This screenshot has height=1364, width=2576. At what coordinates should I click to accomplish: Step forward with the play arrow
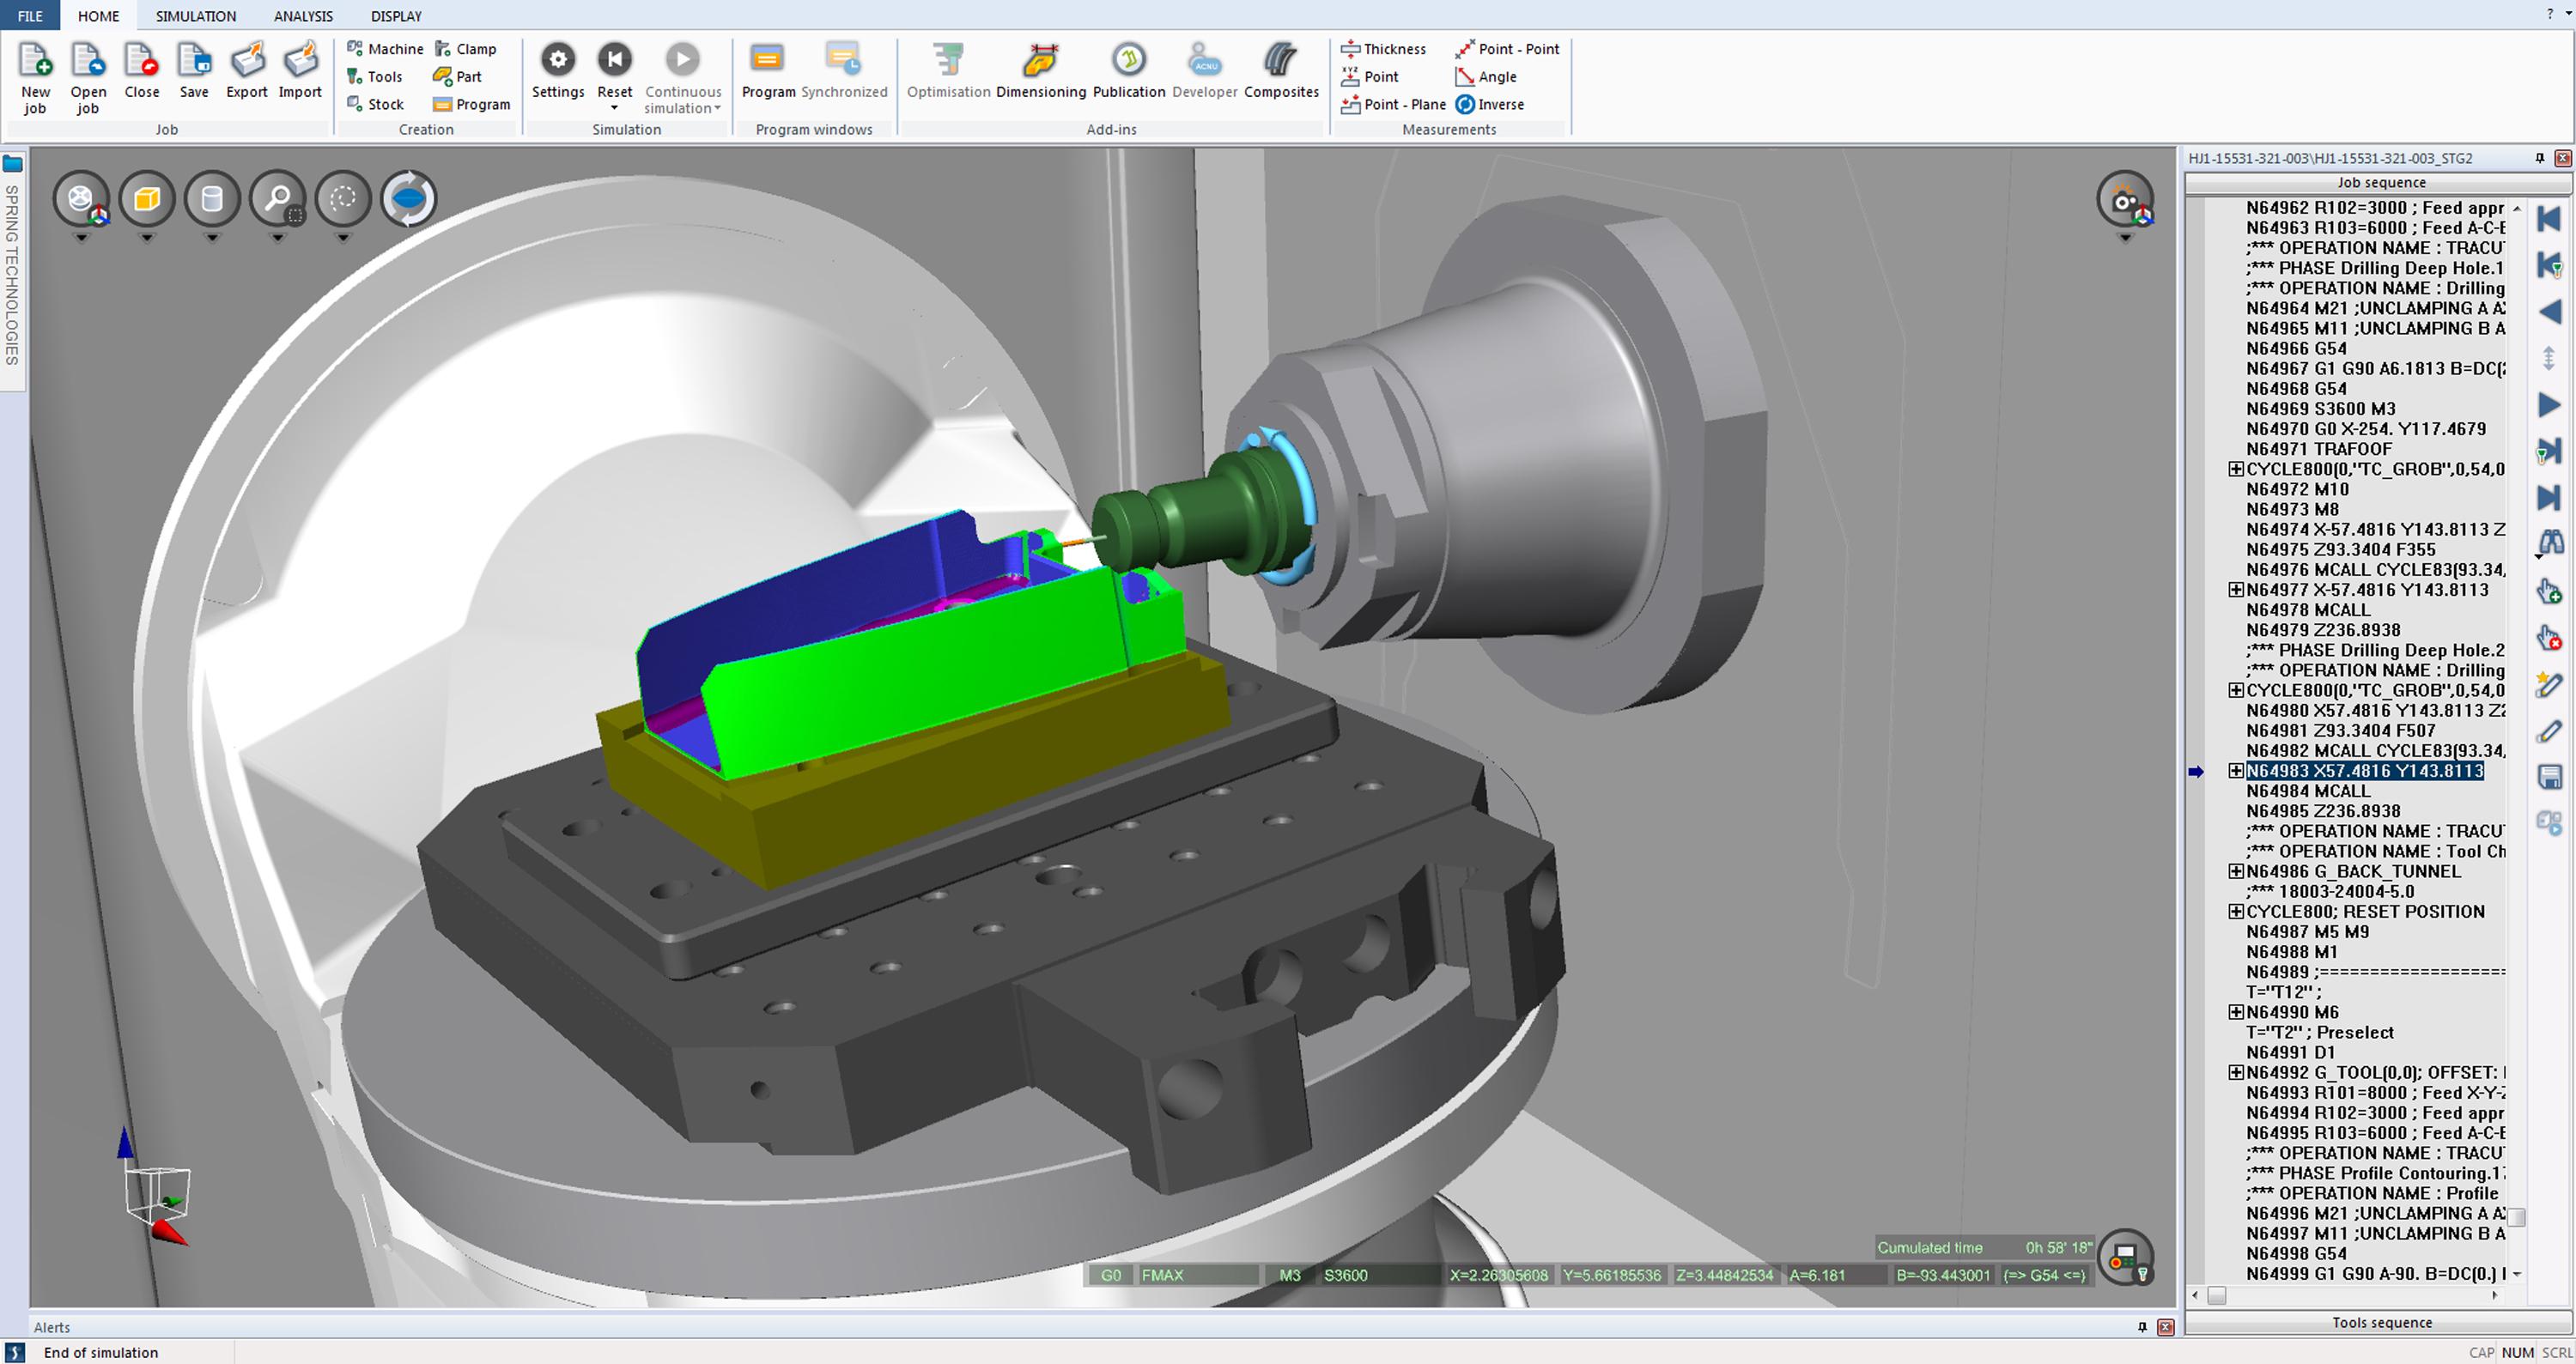tap(2549, 405)
